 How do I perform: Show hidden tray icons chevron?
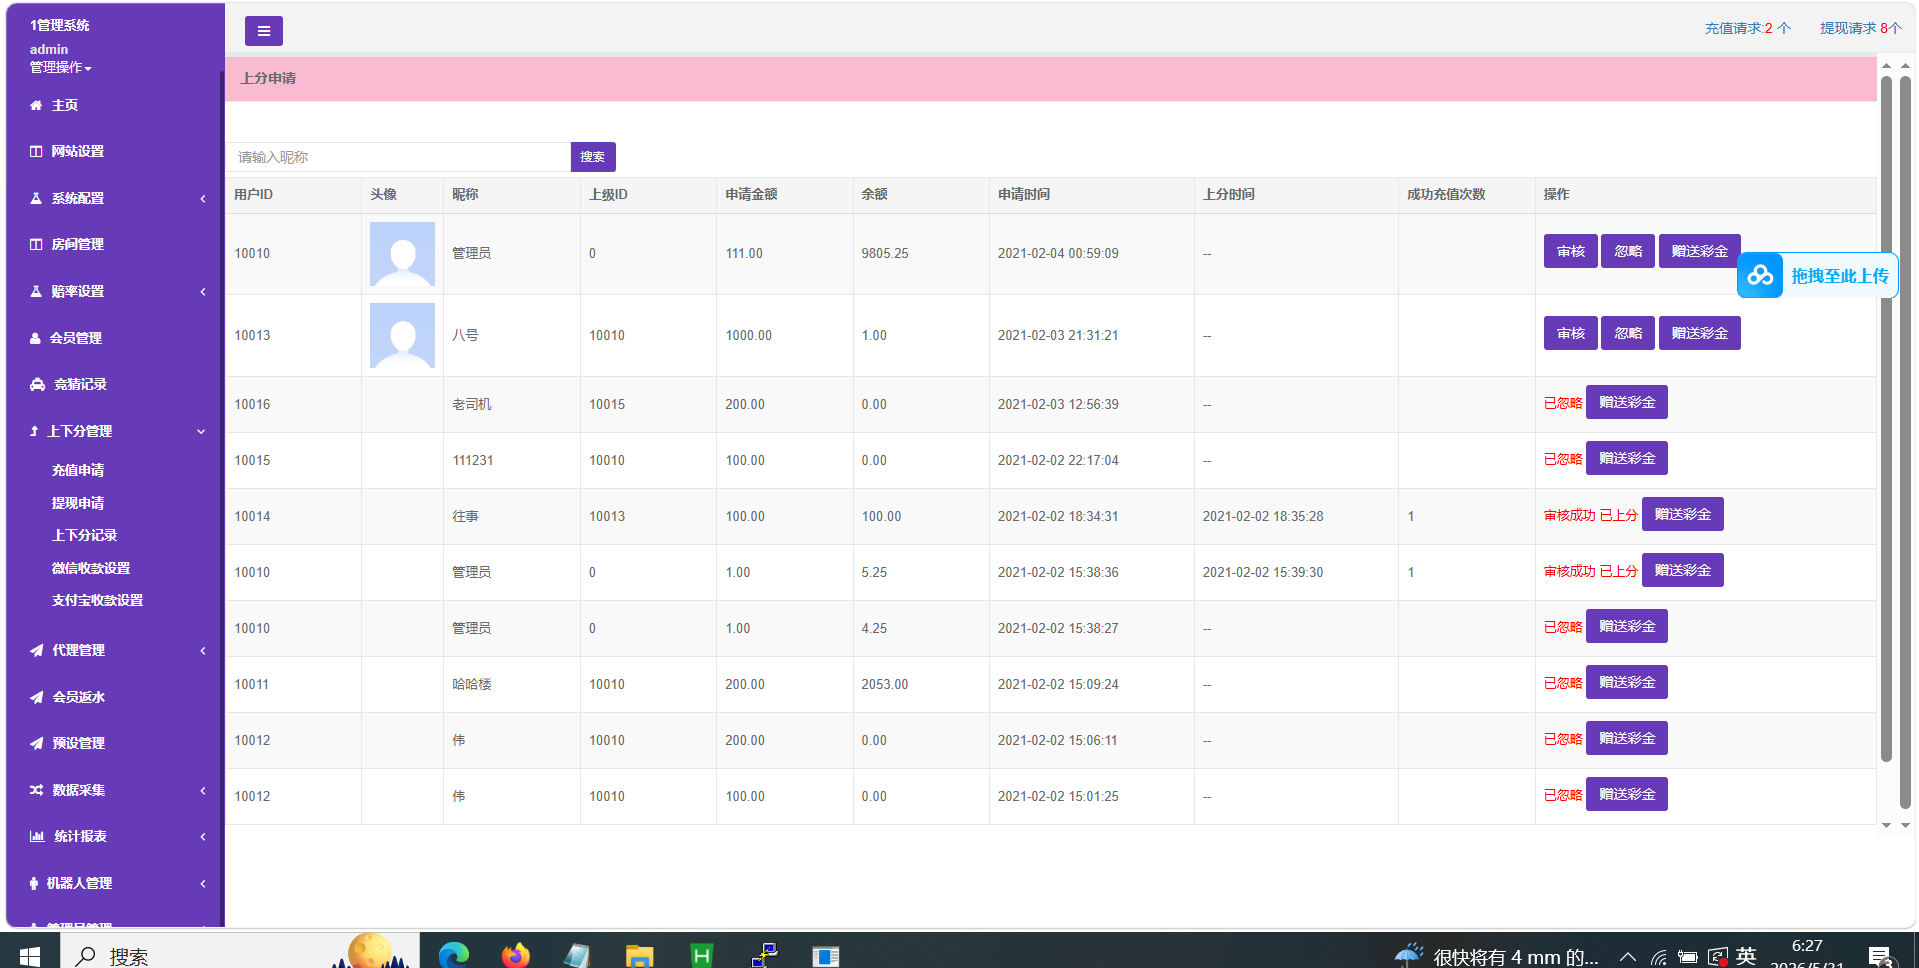click(1627, 956)
